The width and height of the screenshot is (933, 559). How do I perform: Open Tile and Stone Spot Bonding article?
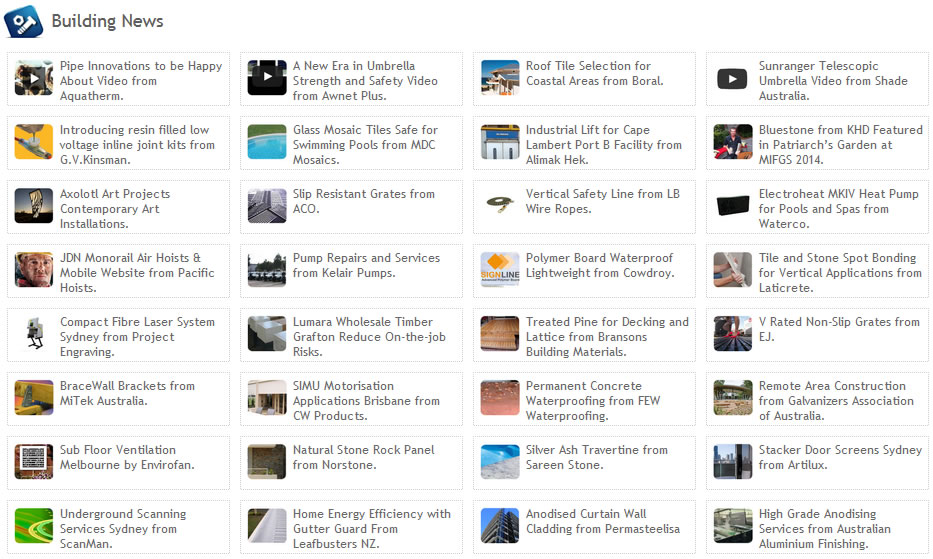click(x=840, y=273)
